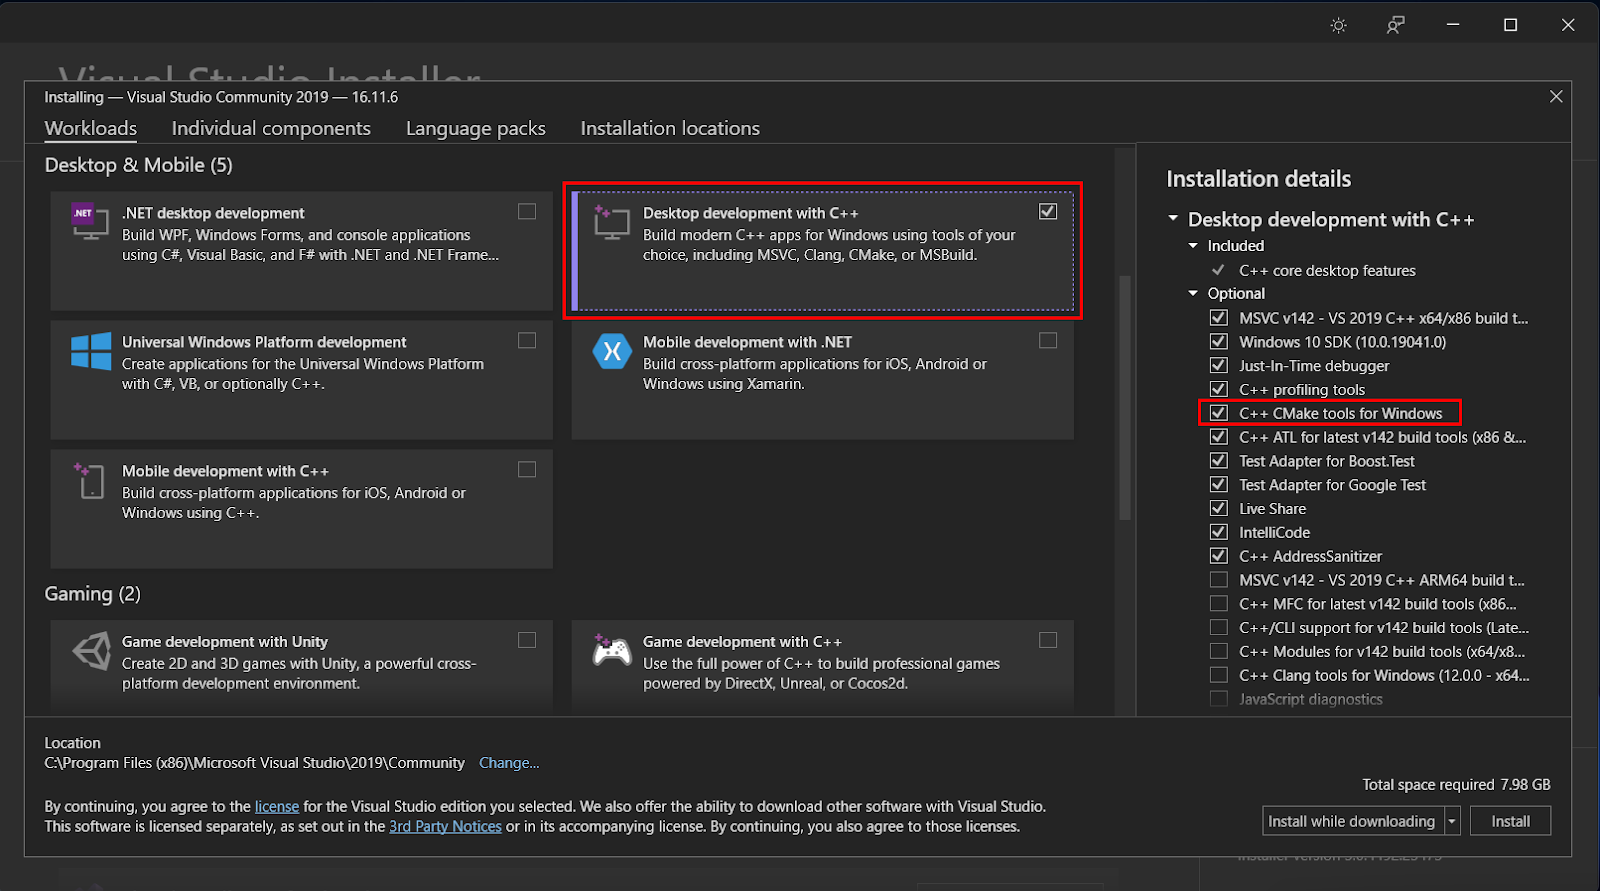Click the Gaming (2) section heading
Screen dimensions: 1600x891
pos(92,594)
